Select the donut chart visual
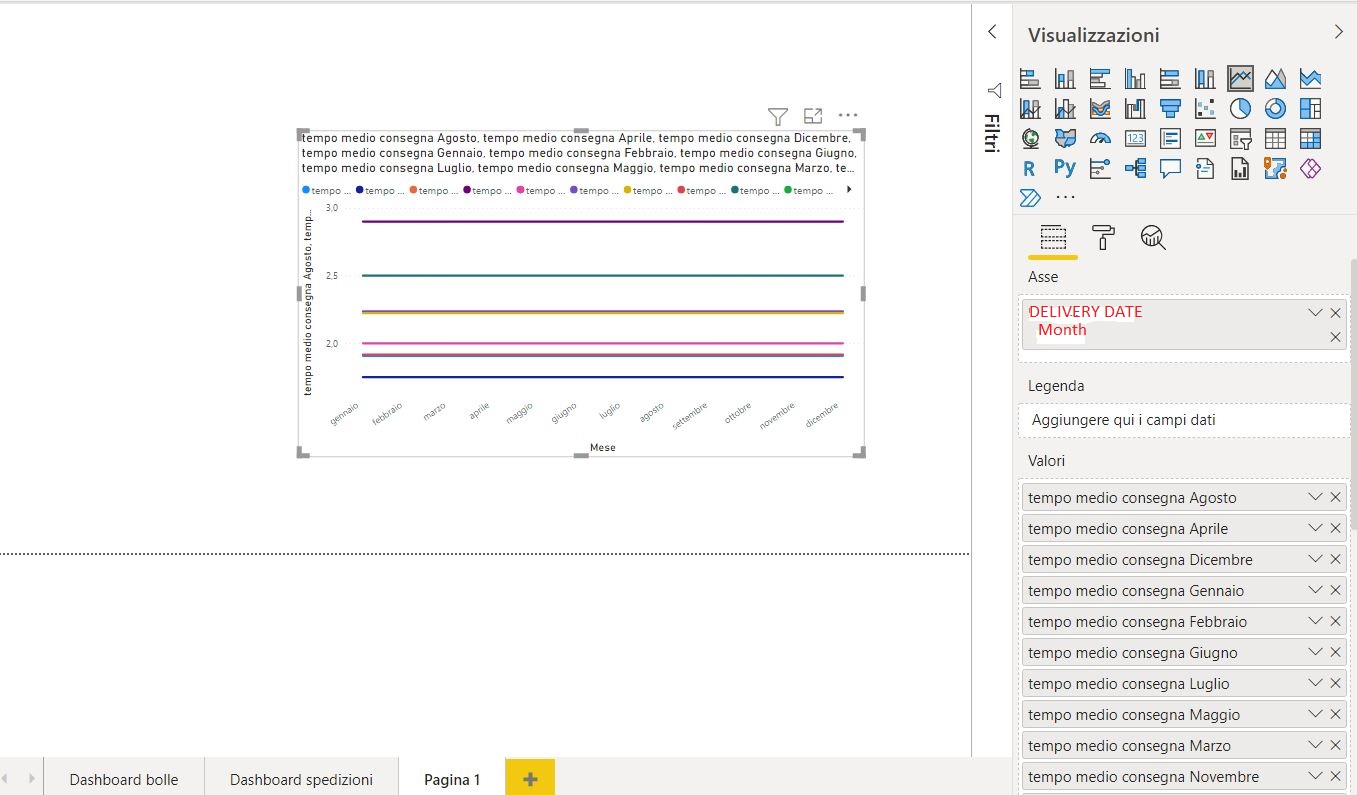 pos(1275,108)
